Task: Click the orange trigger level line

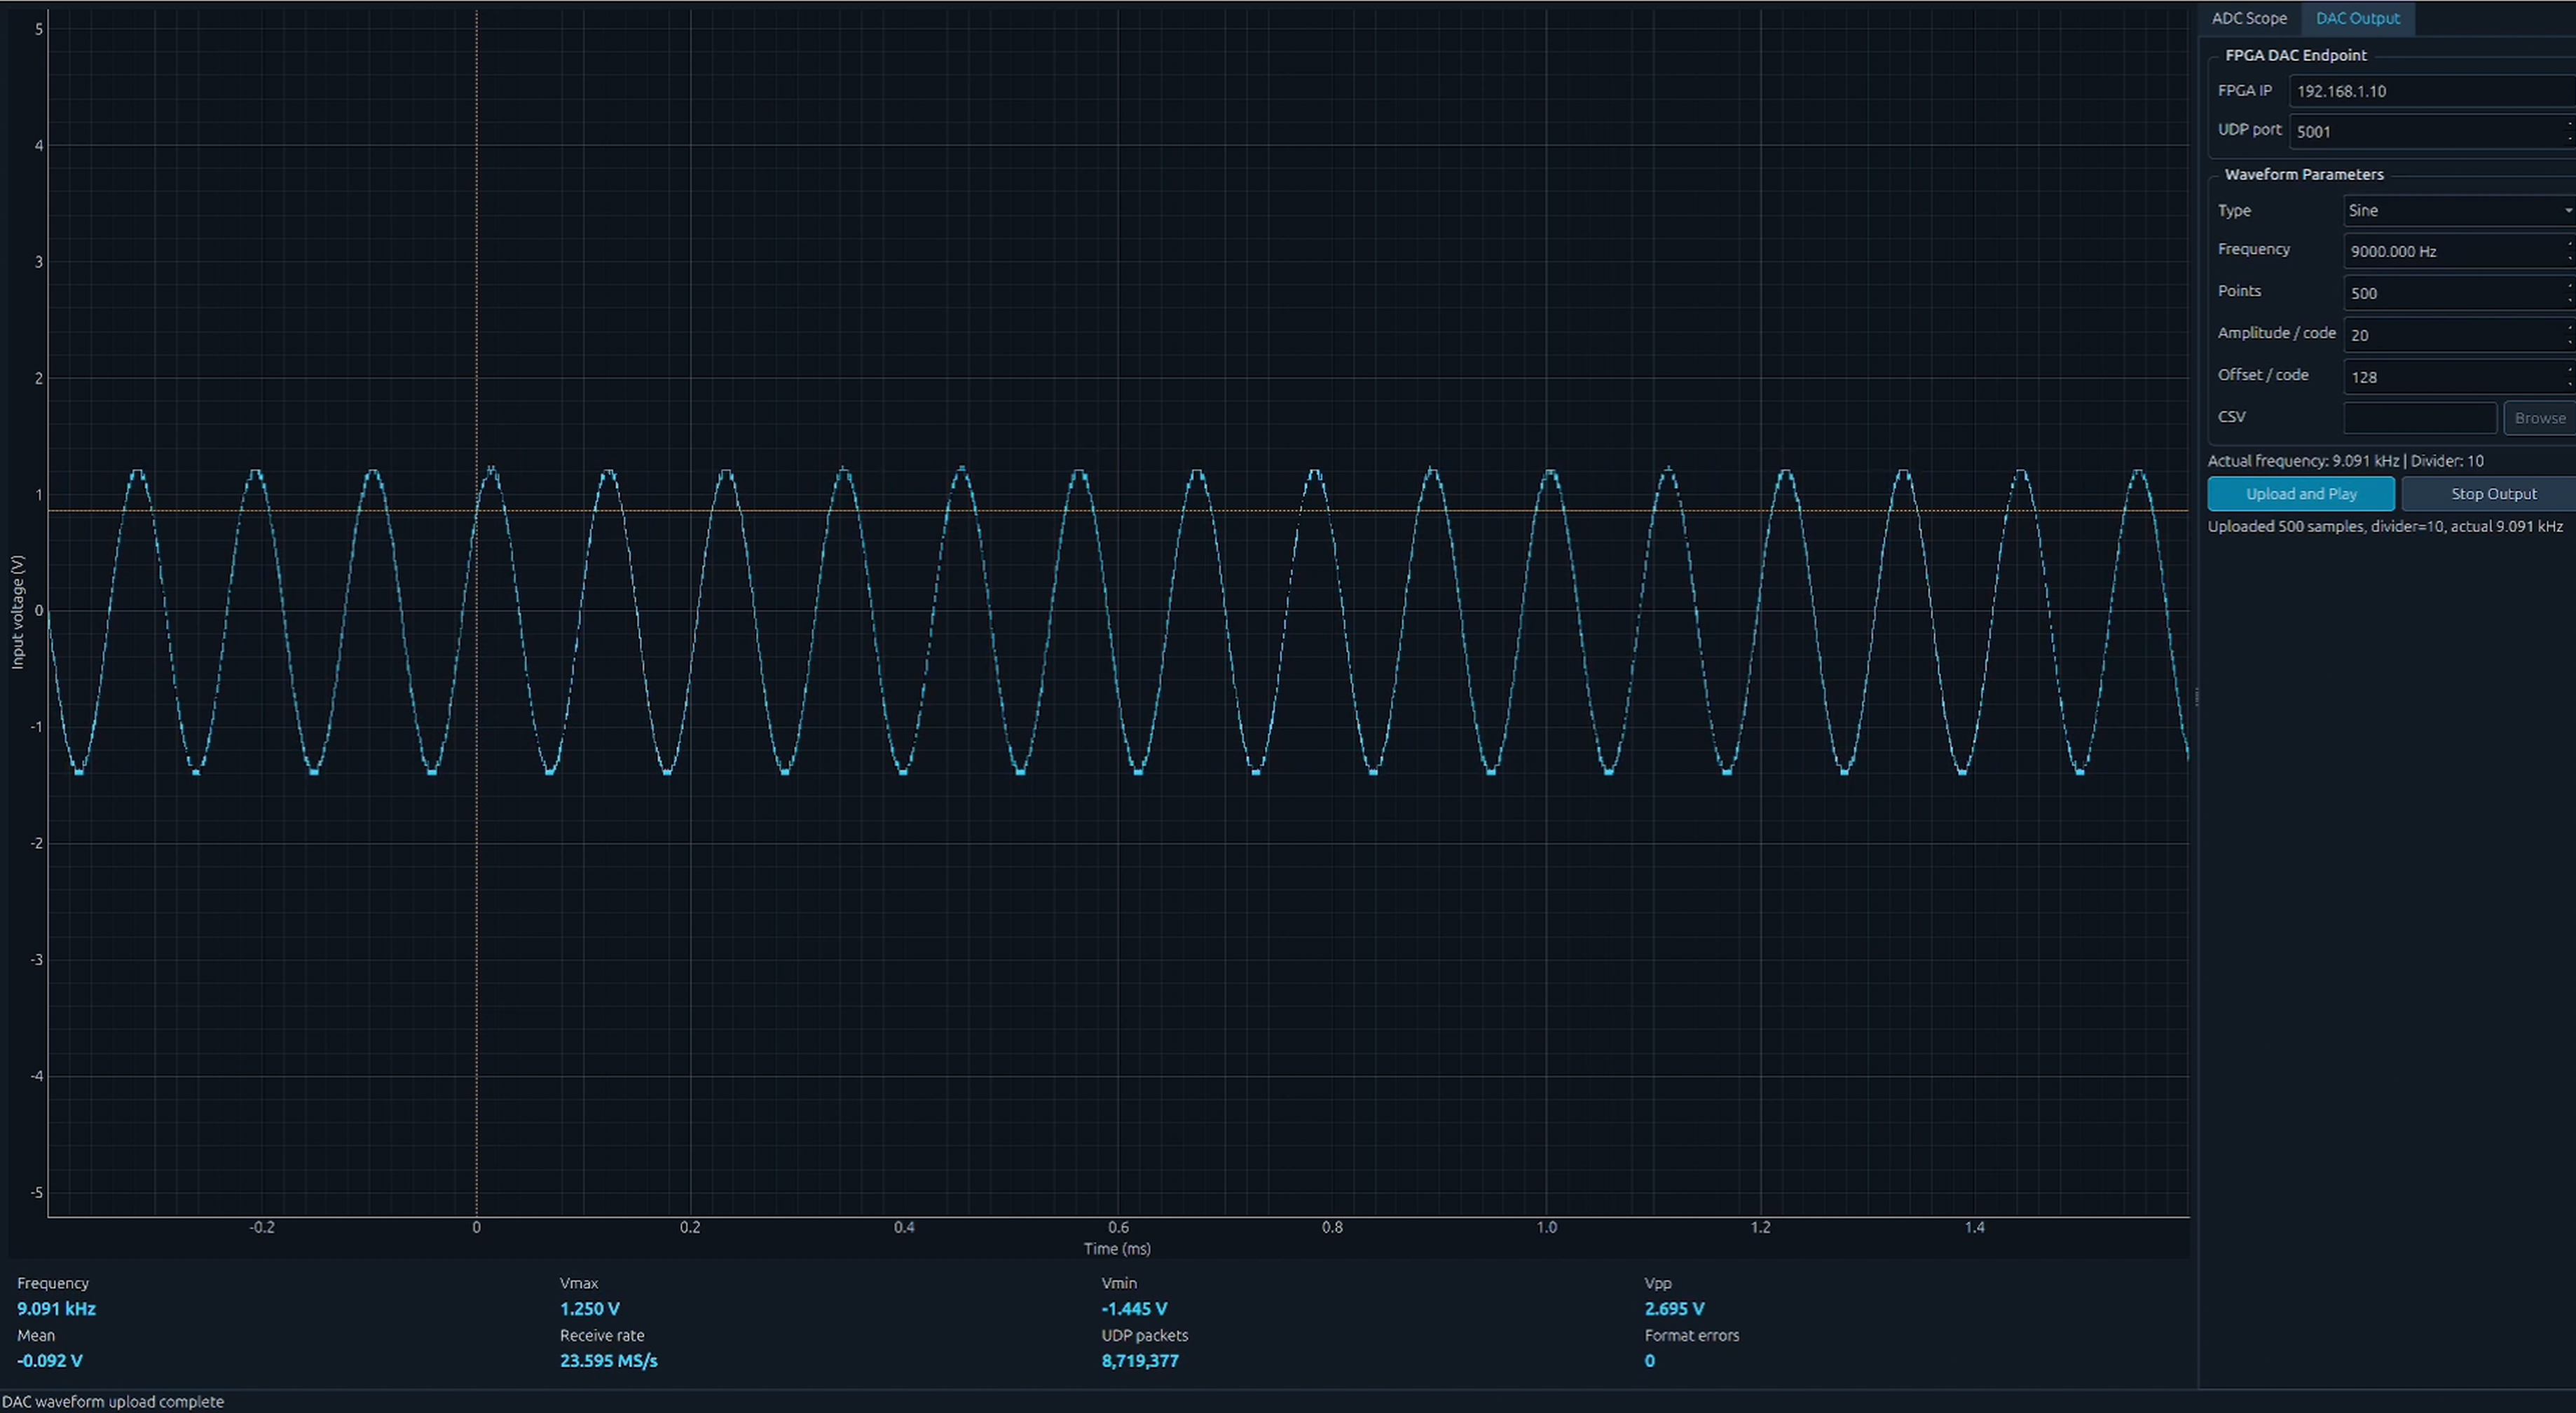Action: pyautogui.click(x=1118, y=511)
